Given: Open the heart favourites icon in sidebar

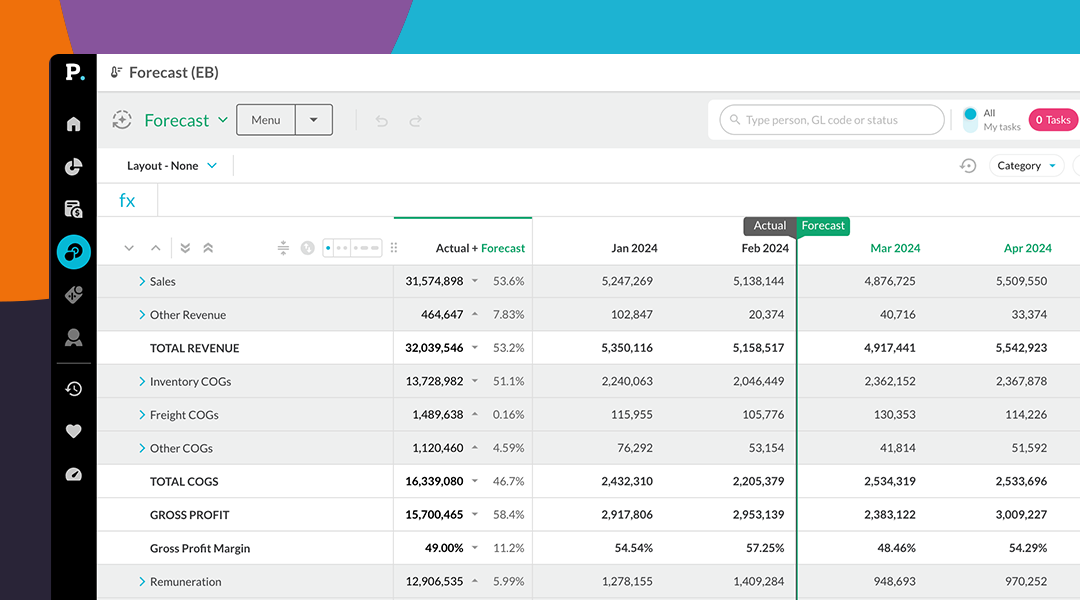Looking at the screenshot, I should pyautogui.click(x=74, y=431).
